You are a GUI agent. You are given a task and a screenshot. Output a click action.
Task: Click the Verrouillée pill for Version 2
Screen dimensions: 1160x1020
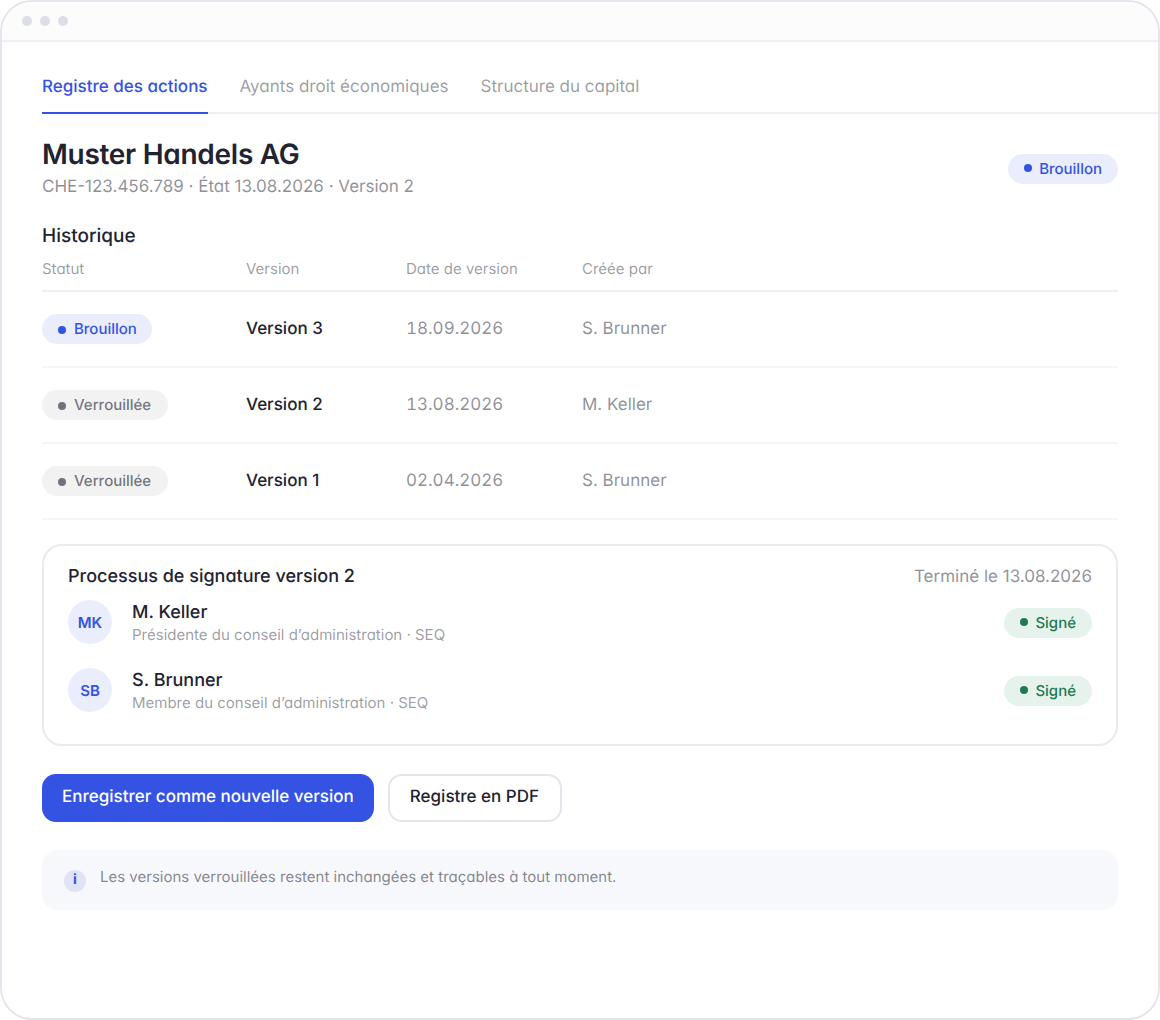tap(104, 405)
